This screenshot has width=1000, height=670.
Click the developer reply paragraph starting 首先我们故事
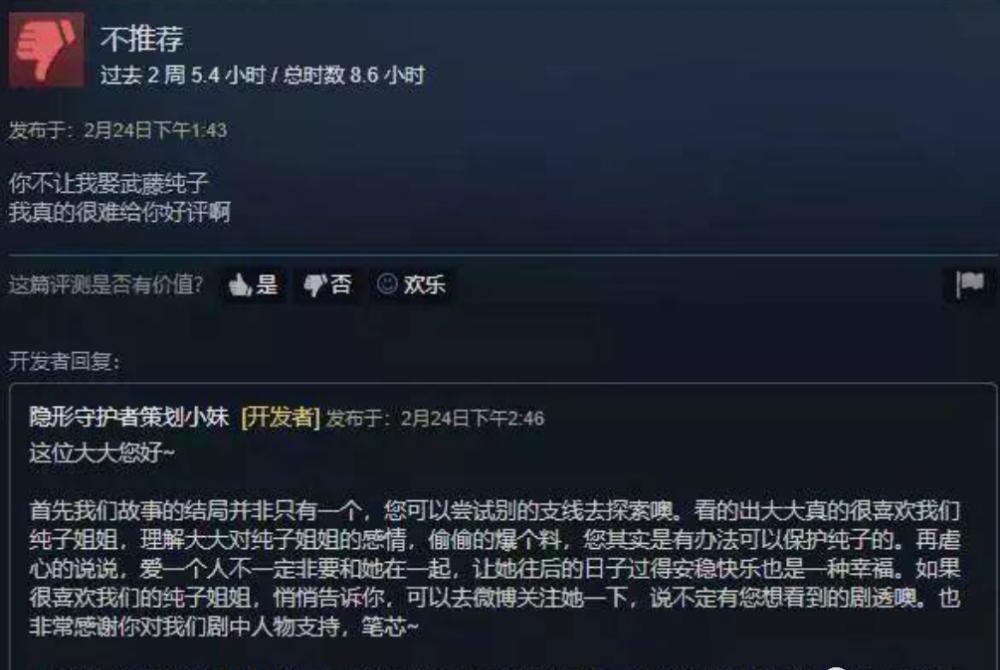[494, 569]
